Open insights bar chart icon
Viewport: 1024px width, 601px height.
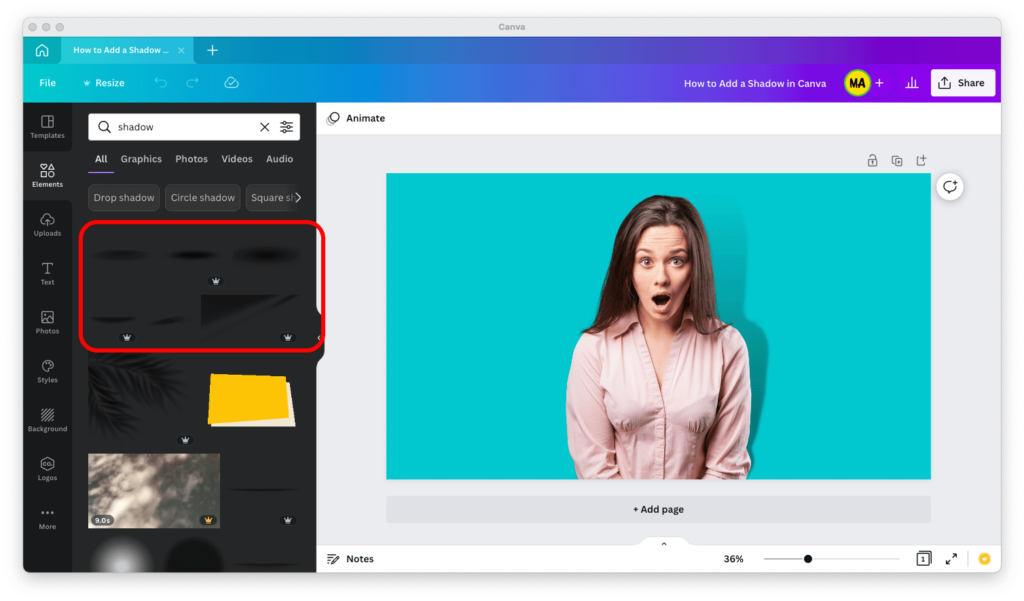point(912,83)
